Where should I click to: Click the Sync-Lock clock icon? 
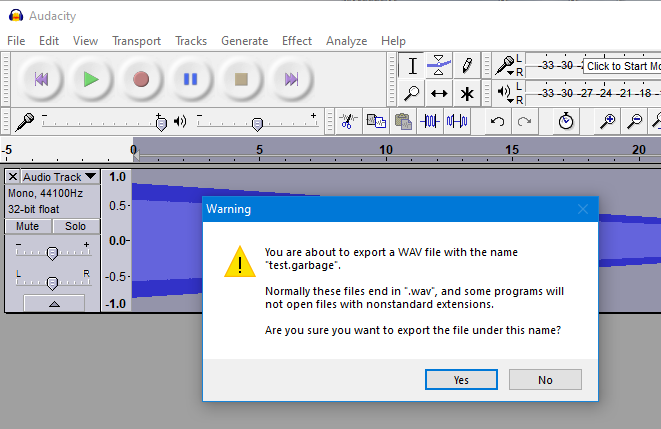point(566,121)
